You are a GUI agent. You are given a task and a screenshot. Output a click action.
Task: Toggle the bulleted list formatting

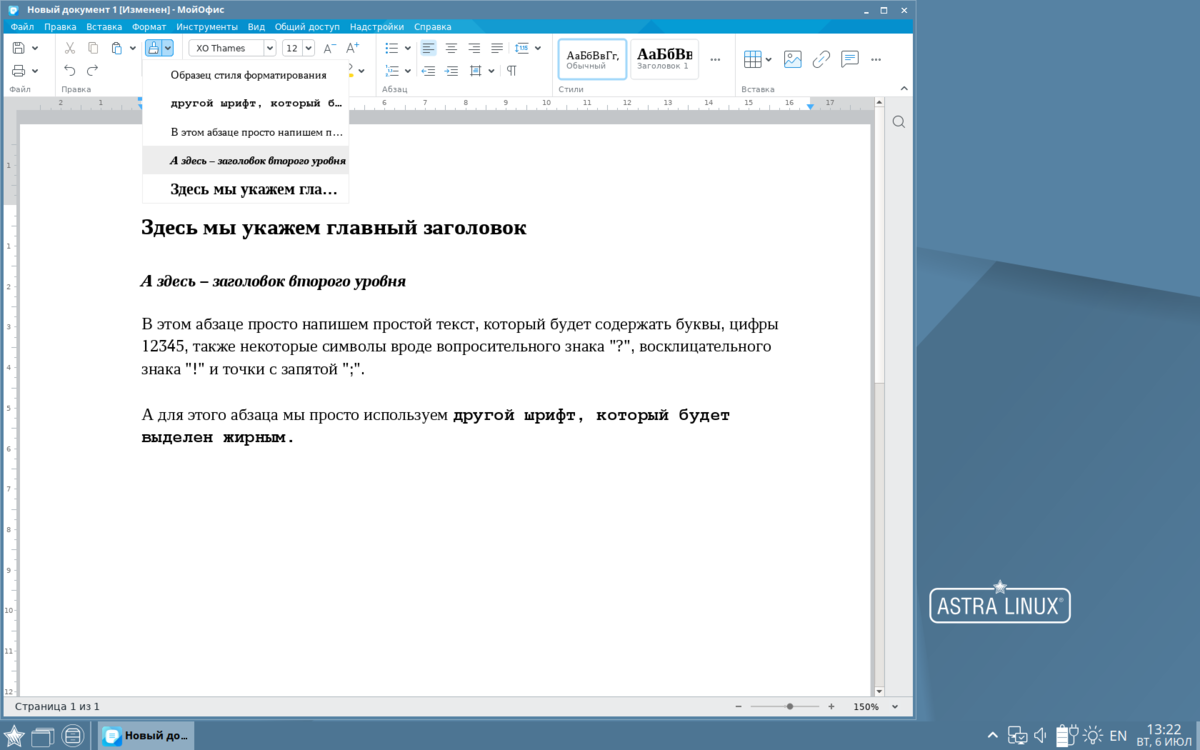(391, 48)
